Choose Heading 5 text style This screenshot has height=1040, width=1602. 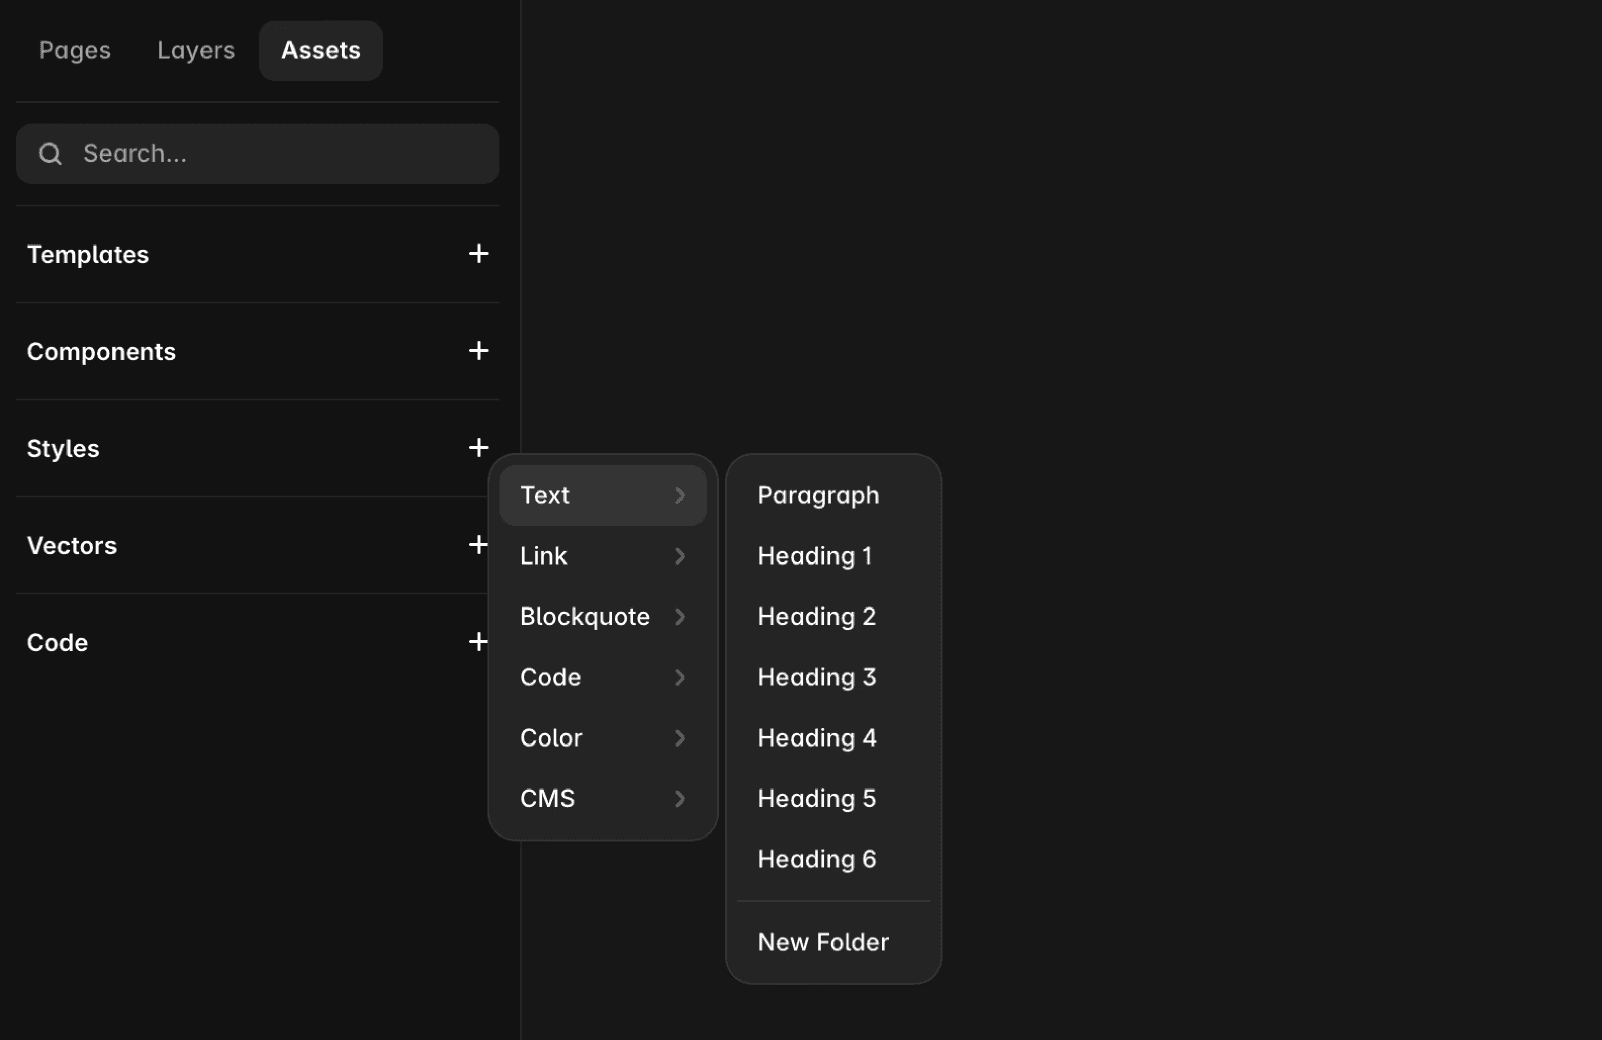point(833,799)
